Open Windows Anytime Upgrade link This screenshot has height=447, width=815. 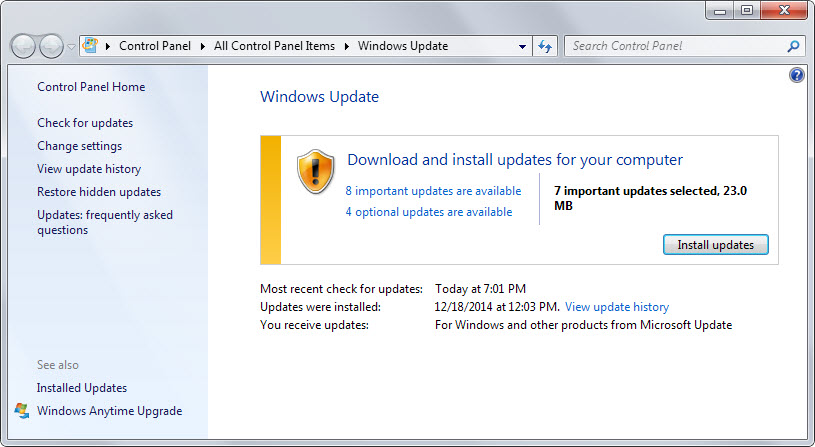(x=109, y=411)
